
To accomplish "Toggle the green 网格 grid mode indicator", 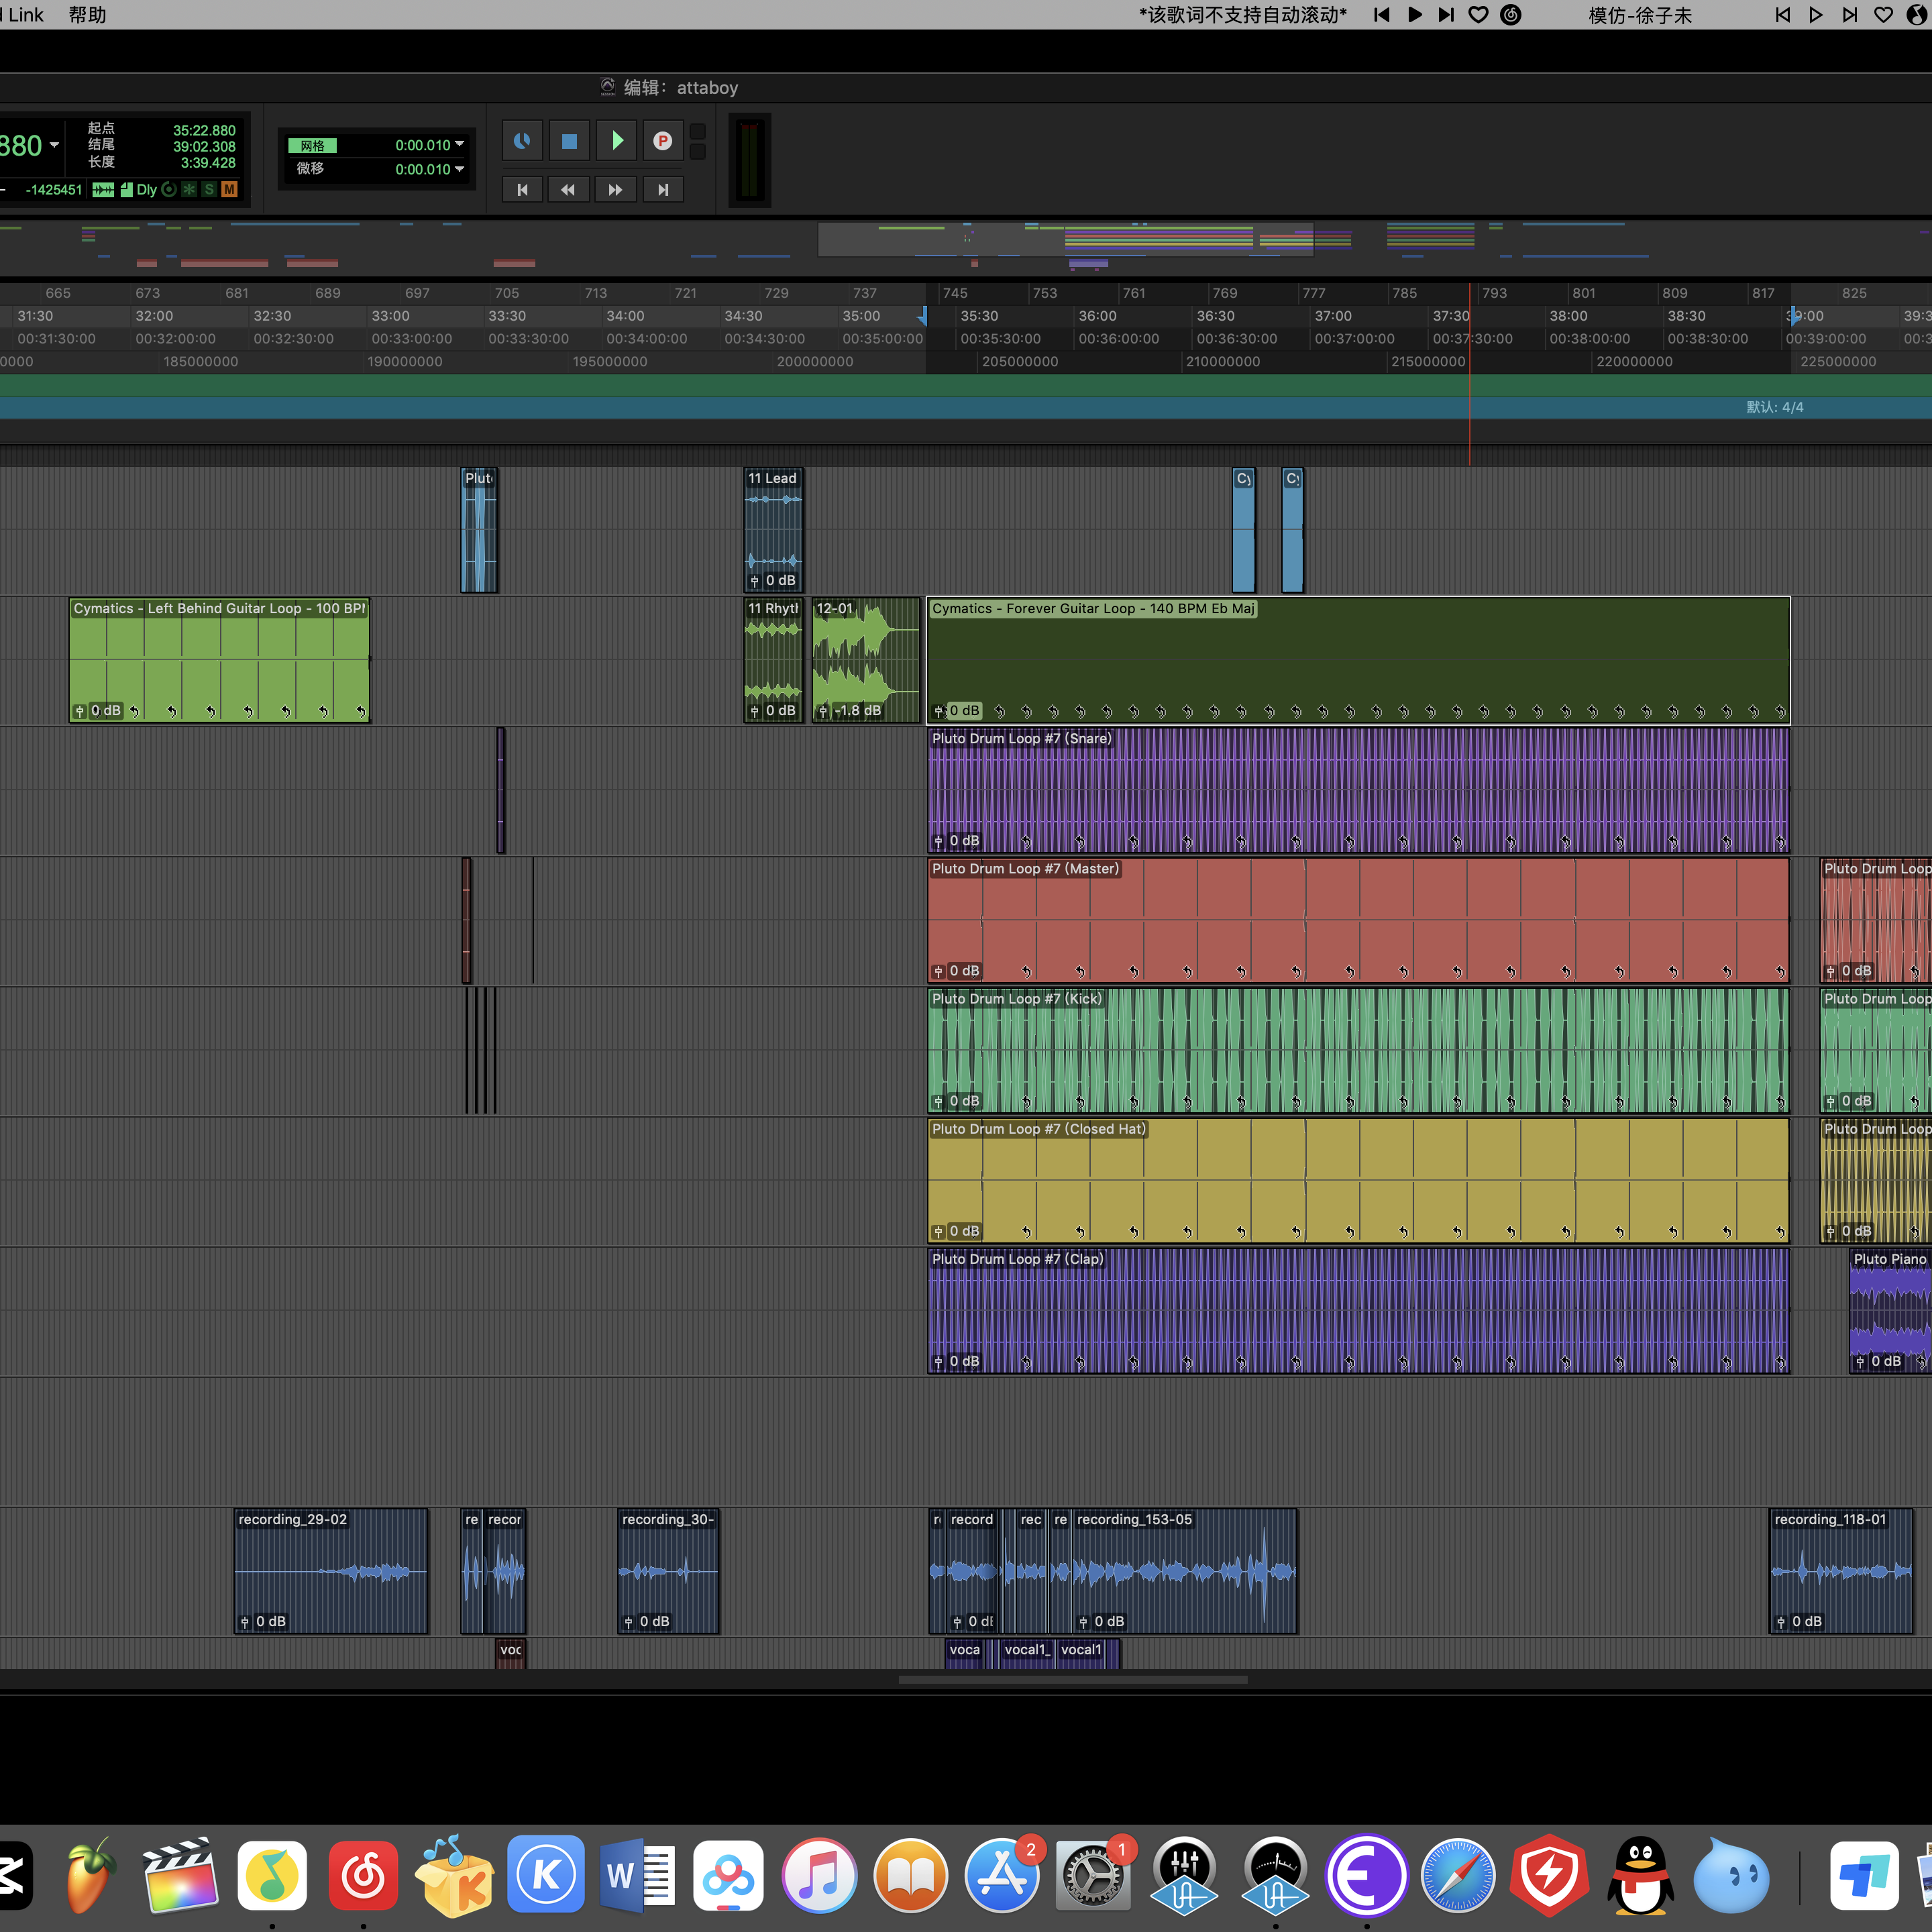I will pos(313,146).
